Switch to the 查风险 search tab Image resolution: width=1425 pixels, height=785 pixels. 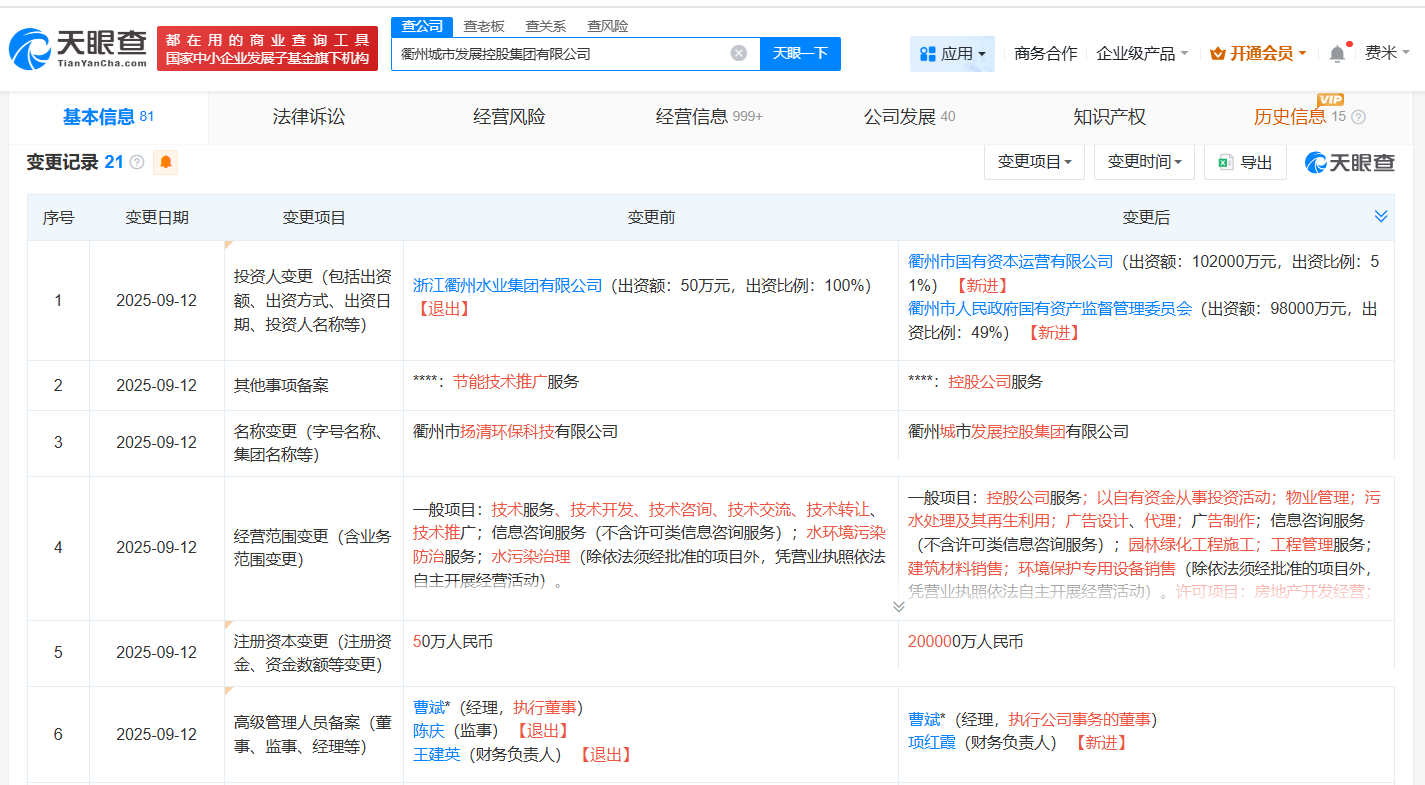tap(608, 26)
